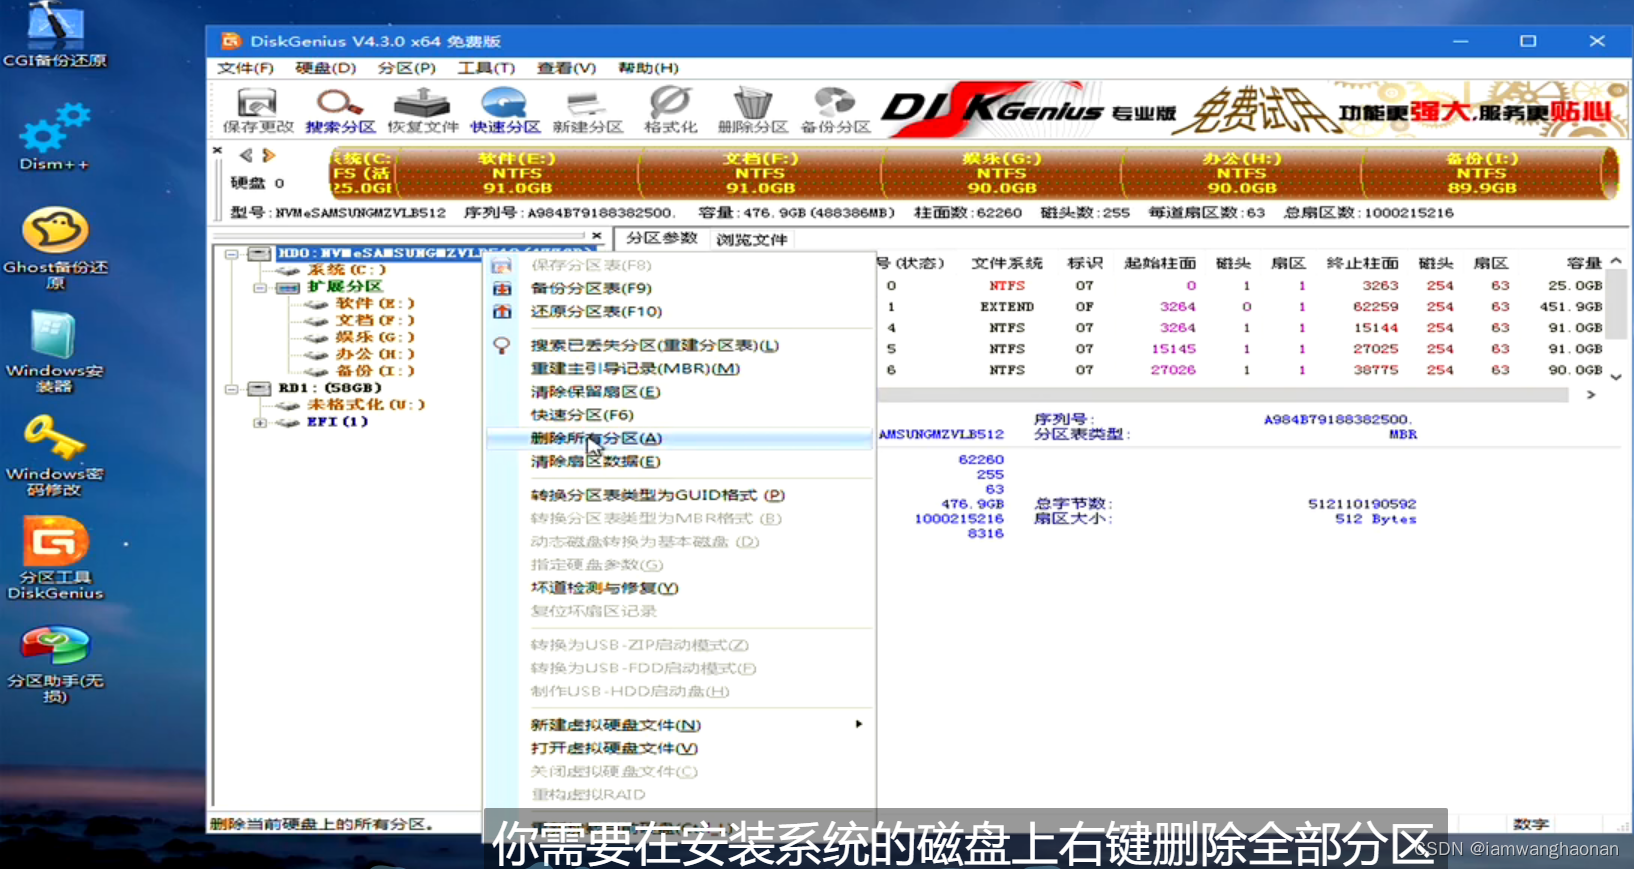Select 文档(F:) partition bar
Viewport: 1634px width, 869px height.
[x=760, y=173]
